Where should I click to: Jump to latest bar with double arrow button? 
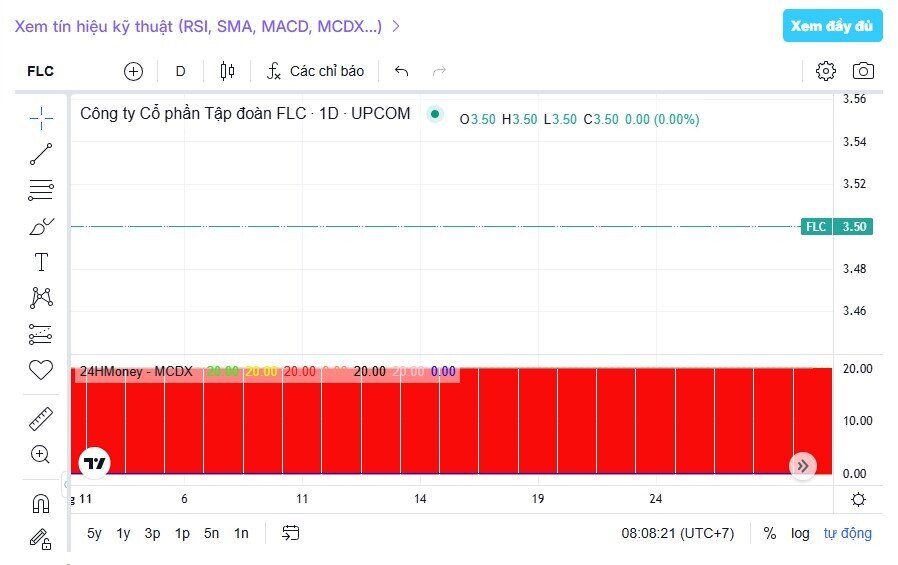click(803, 466)
